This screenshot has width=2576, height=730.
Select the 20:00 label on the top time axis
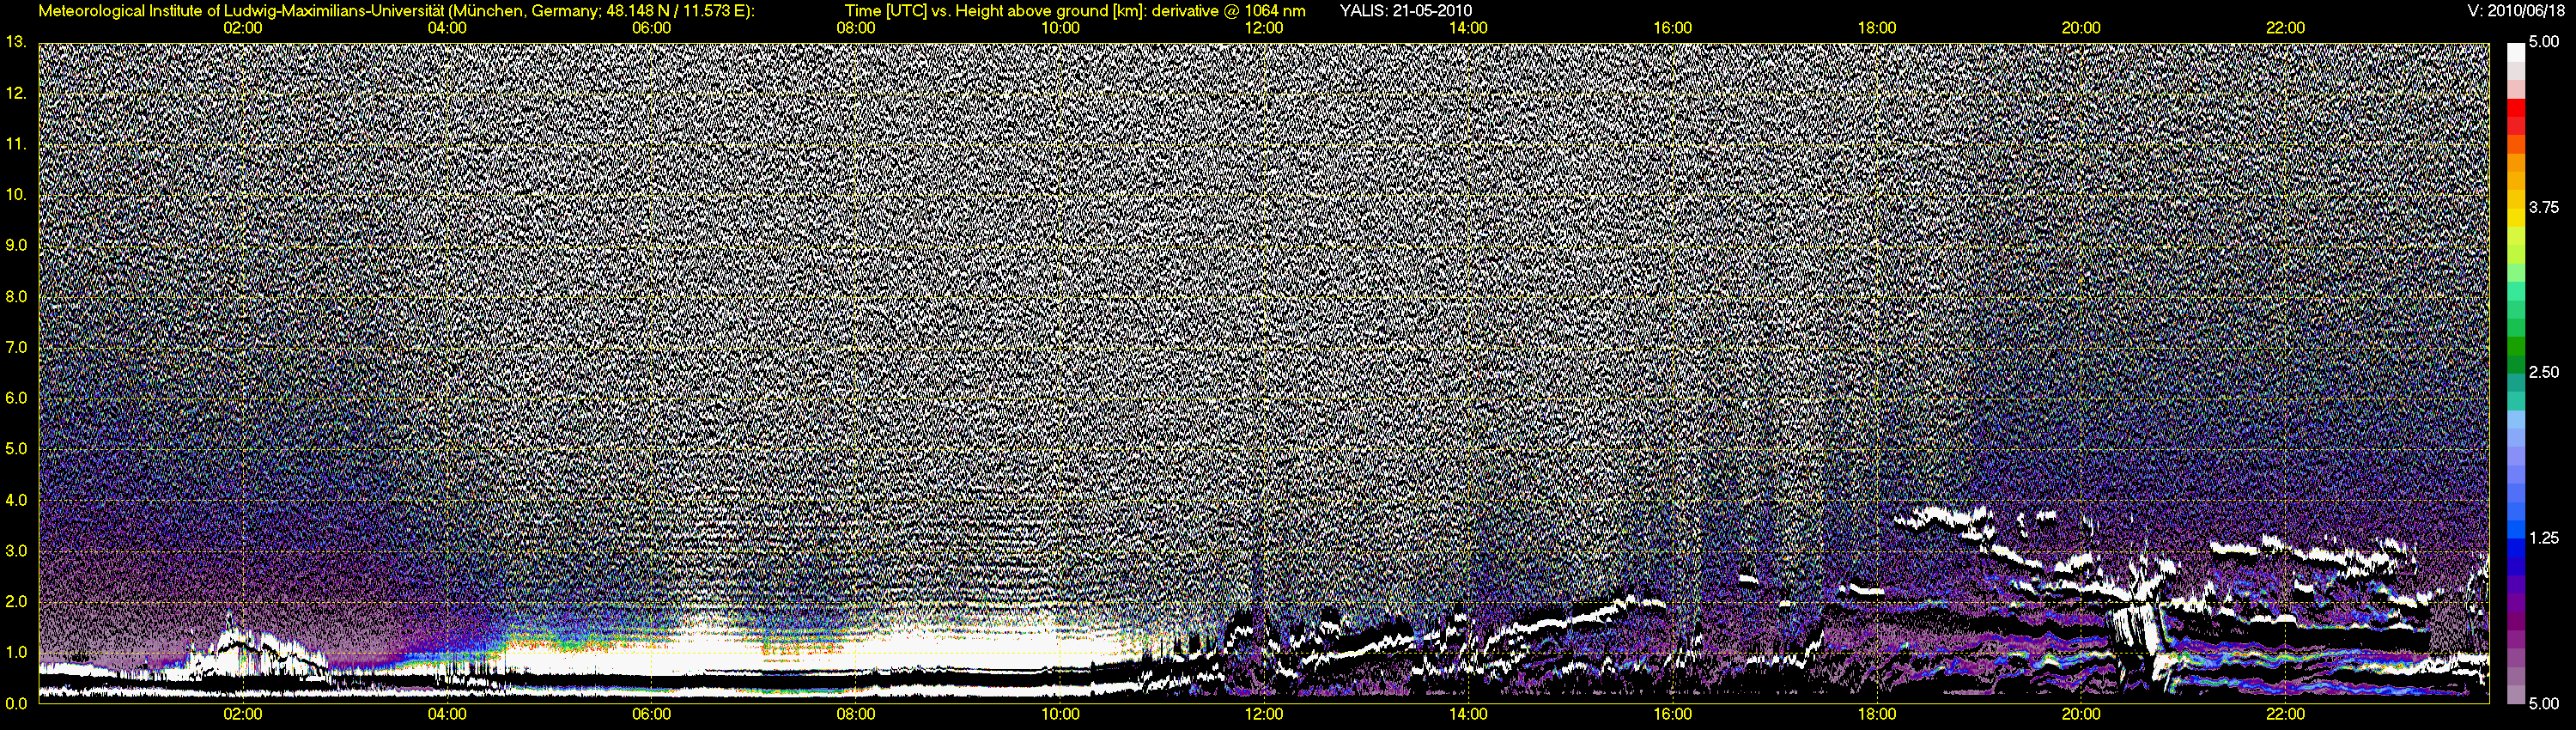tap(2081, 28)
